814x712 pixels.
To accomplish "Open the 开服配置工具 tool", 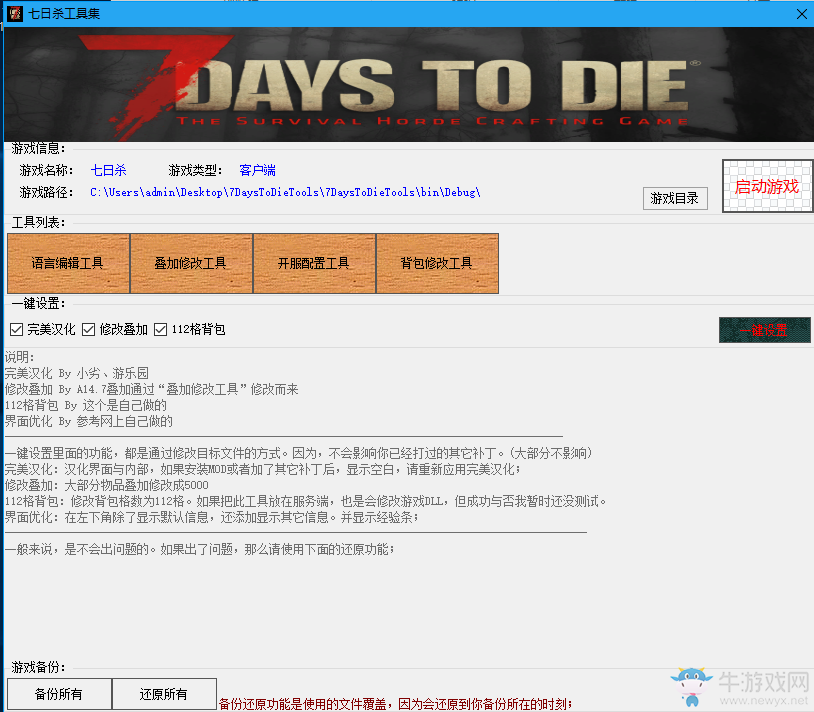I will click(x=314, y=263).
